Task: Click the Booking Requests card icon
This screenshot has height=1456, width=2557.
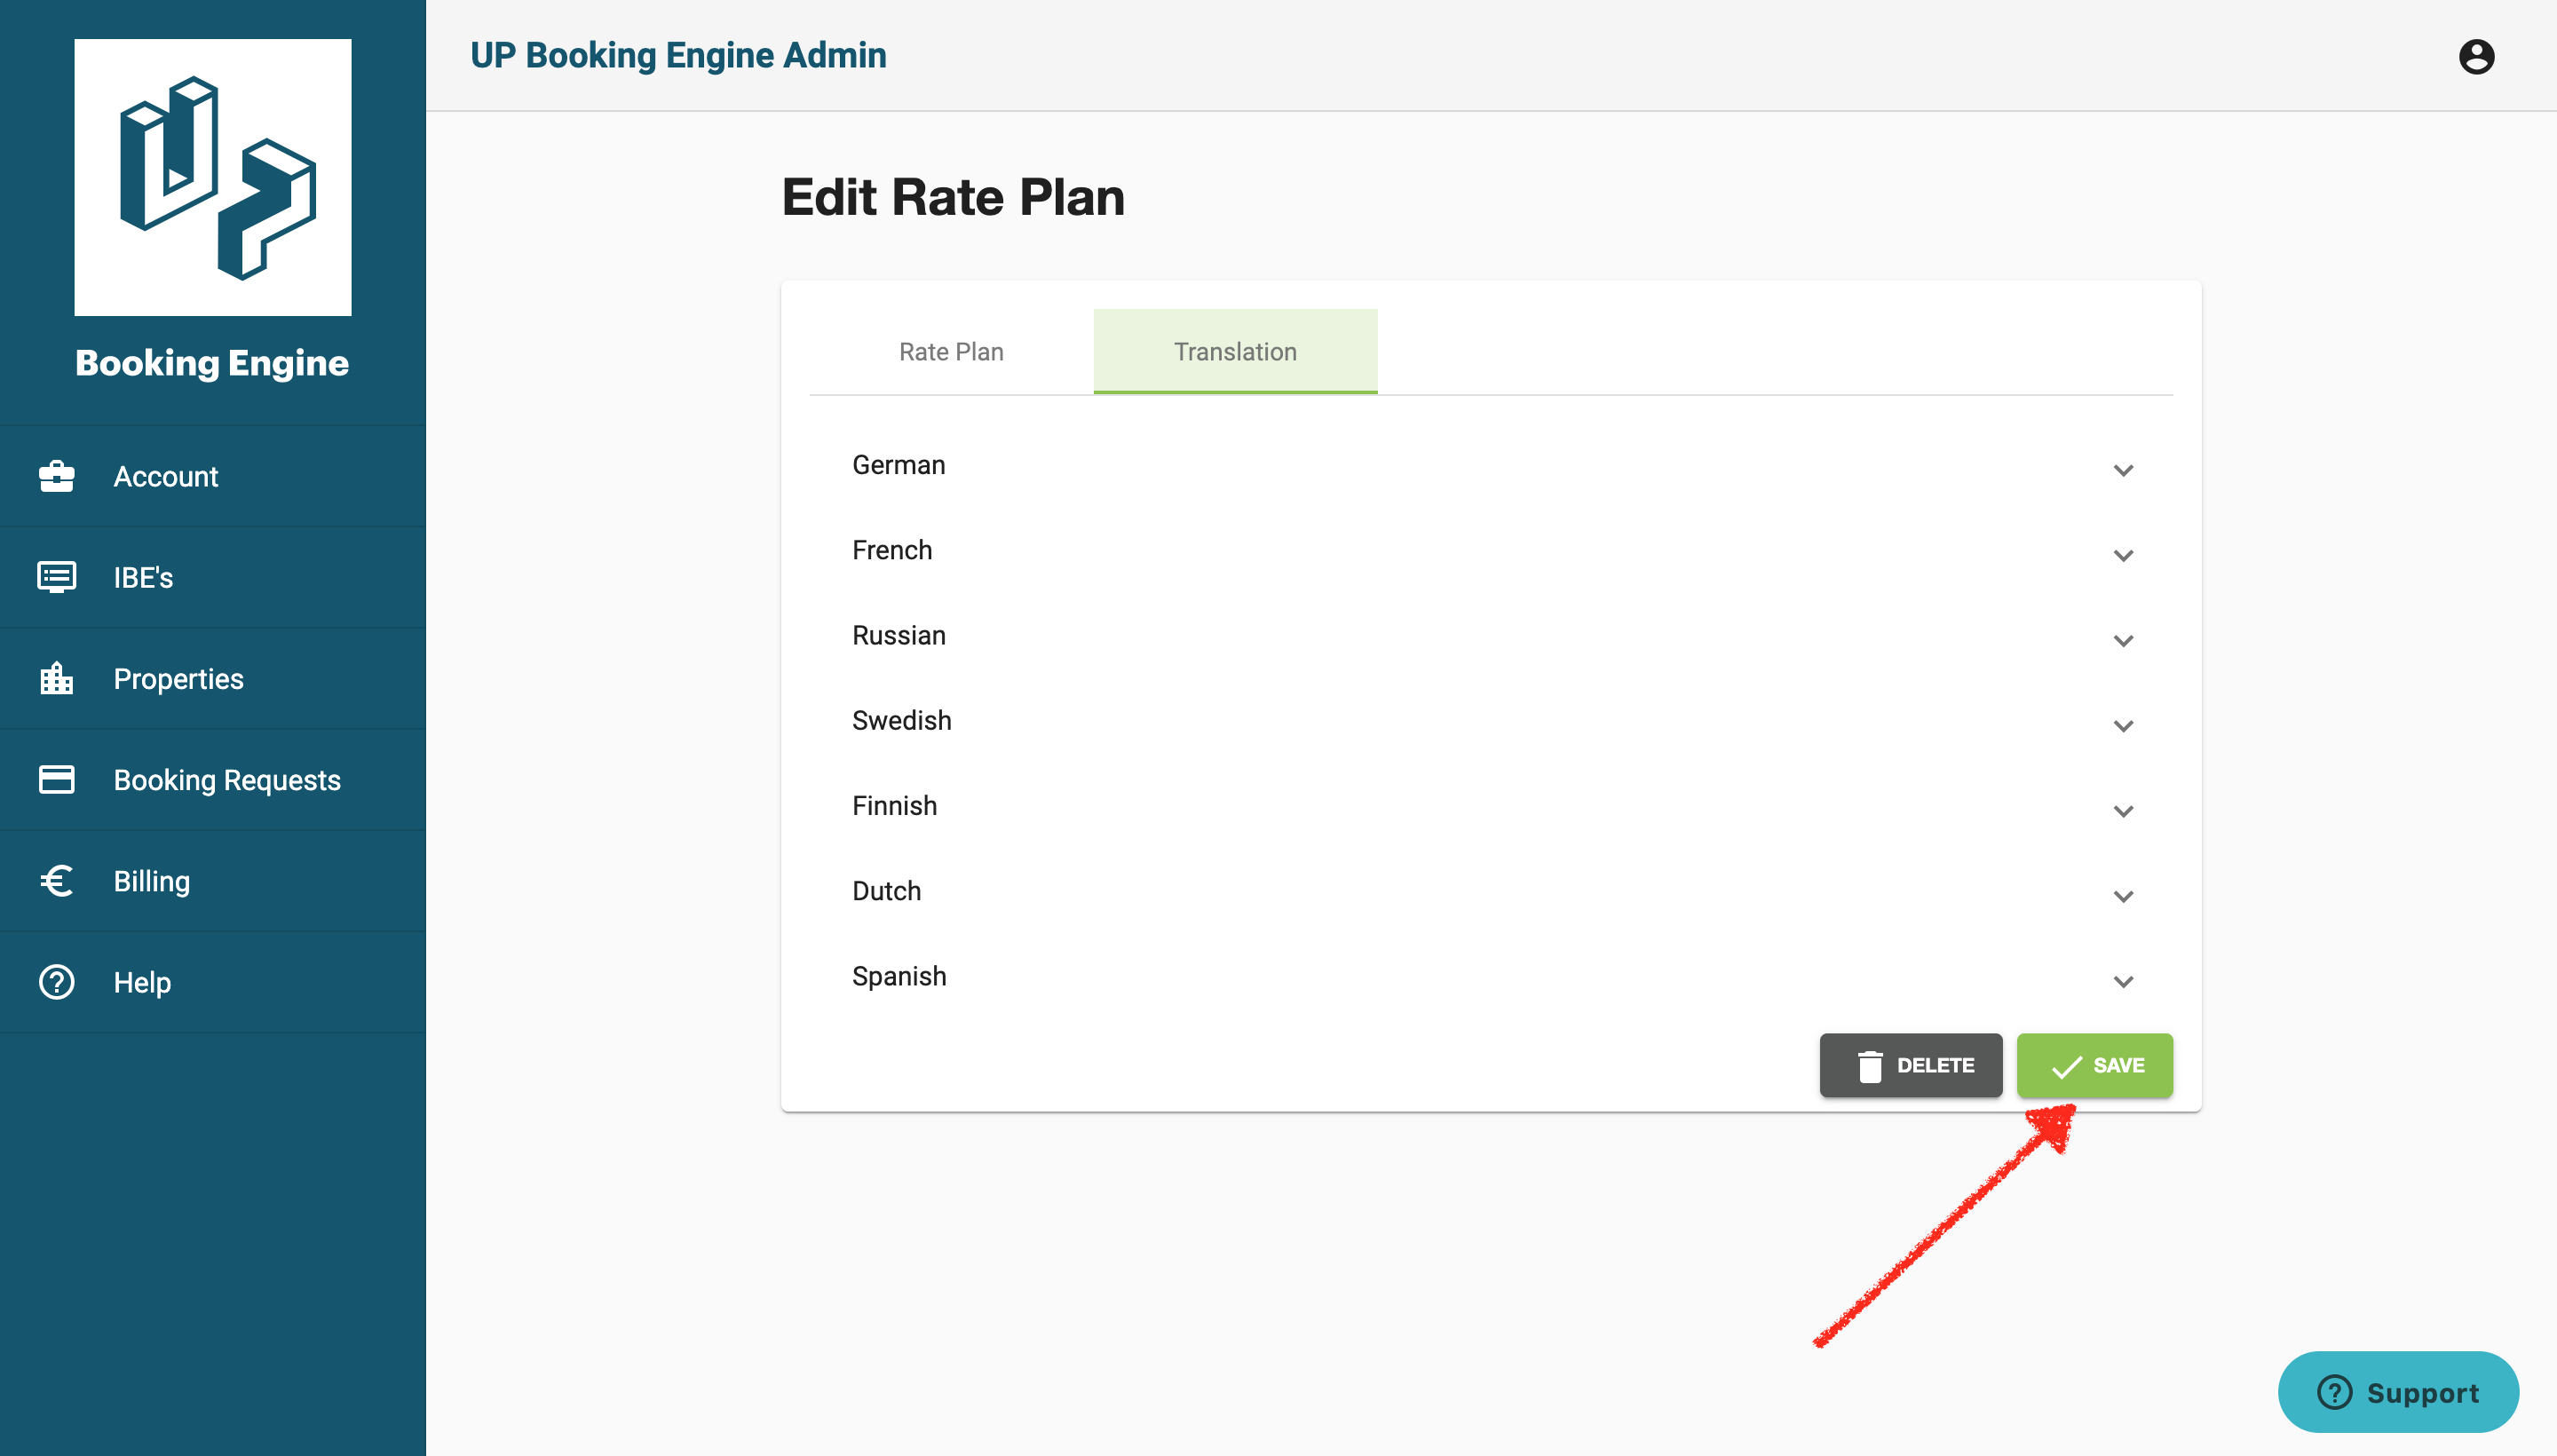Action: point(57,780)
